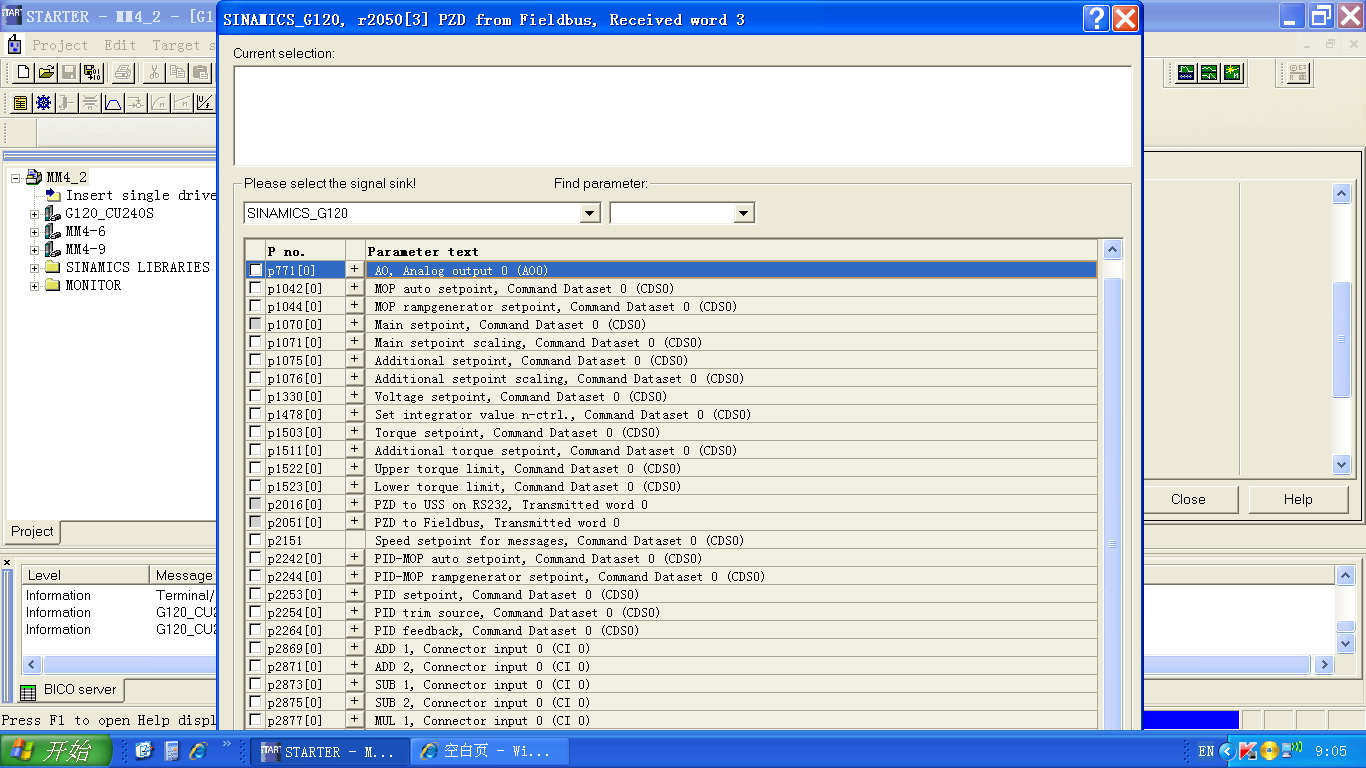Screen dimensions: 1366x768
Task: Click the background window scroll-down arrow
Action: click(x=1342, y=464)
